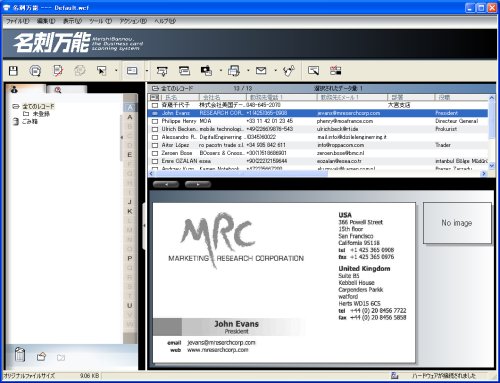Click the greyed-out circular sync toolbar icon
This screenshot has height=383, width=500.
click(79, 71)
